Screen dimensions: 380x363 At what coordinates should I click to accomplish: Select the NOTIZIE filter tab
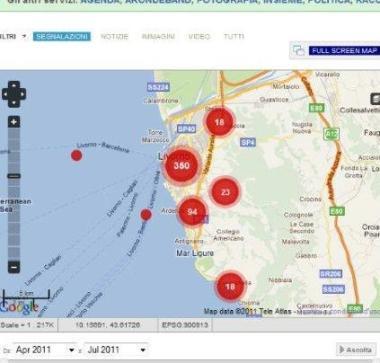tap(114, 36)
